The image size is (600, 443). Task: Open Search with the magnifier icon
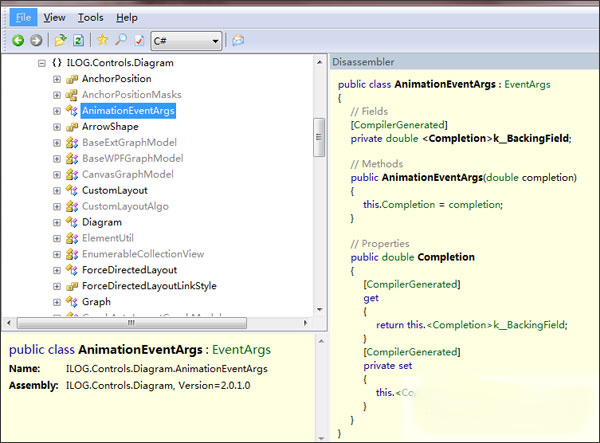point(120,40)
